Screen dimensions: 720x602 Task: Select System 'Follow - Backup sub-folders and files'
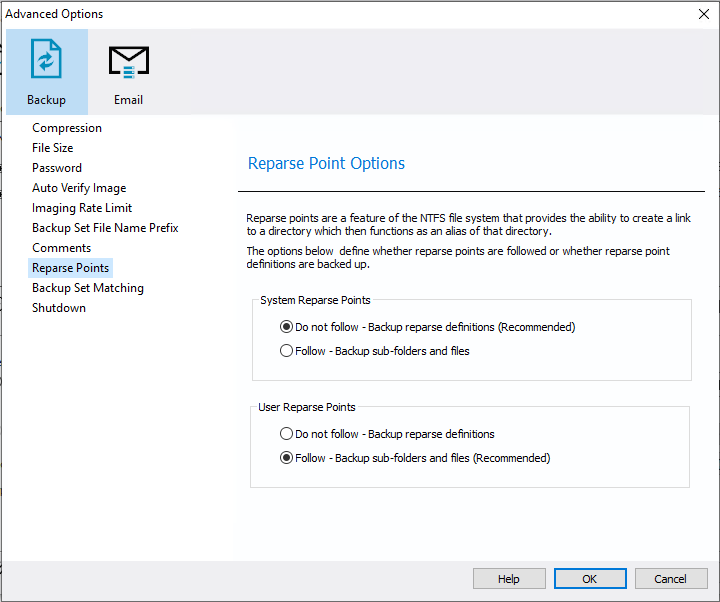(x=375, y=351)
